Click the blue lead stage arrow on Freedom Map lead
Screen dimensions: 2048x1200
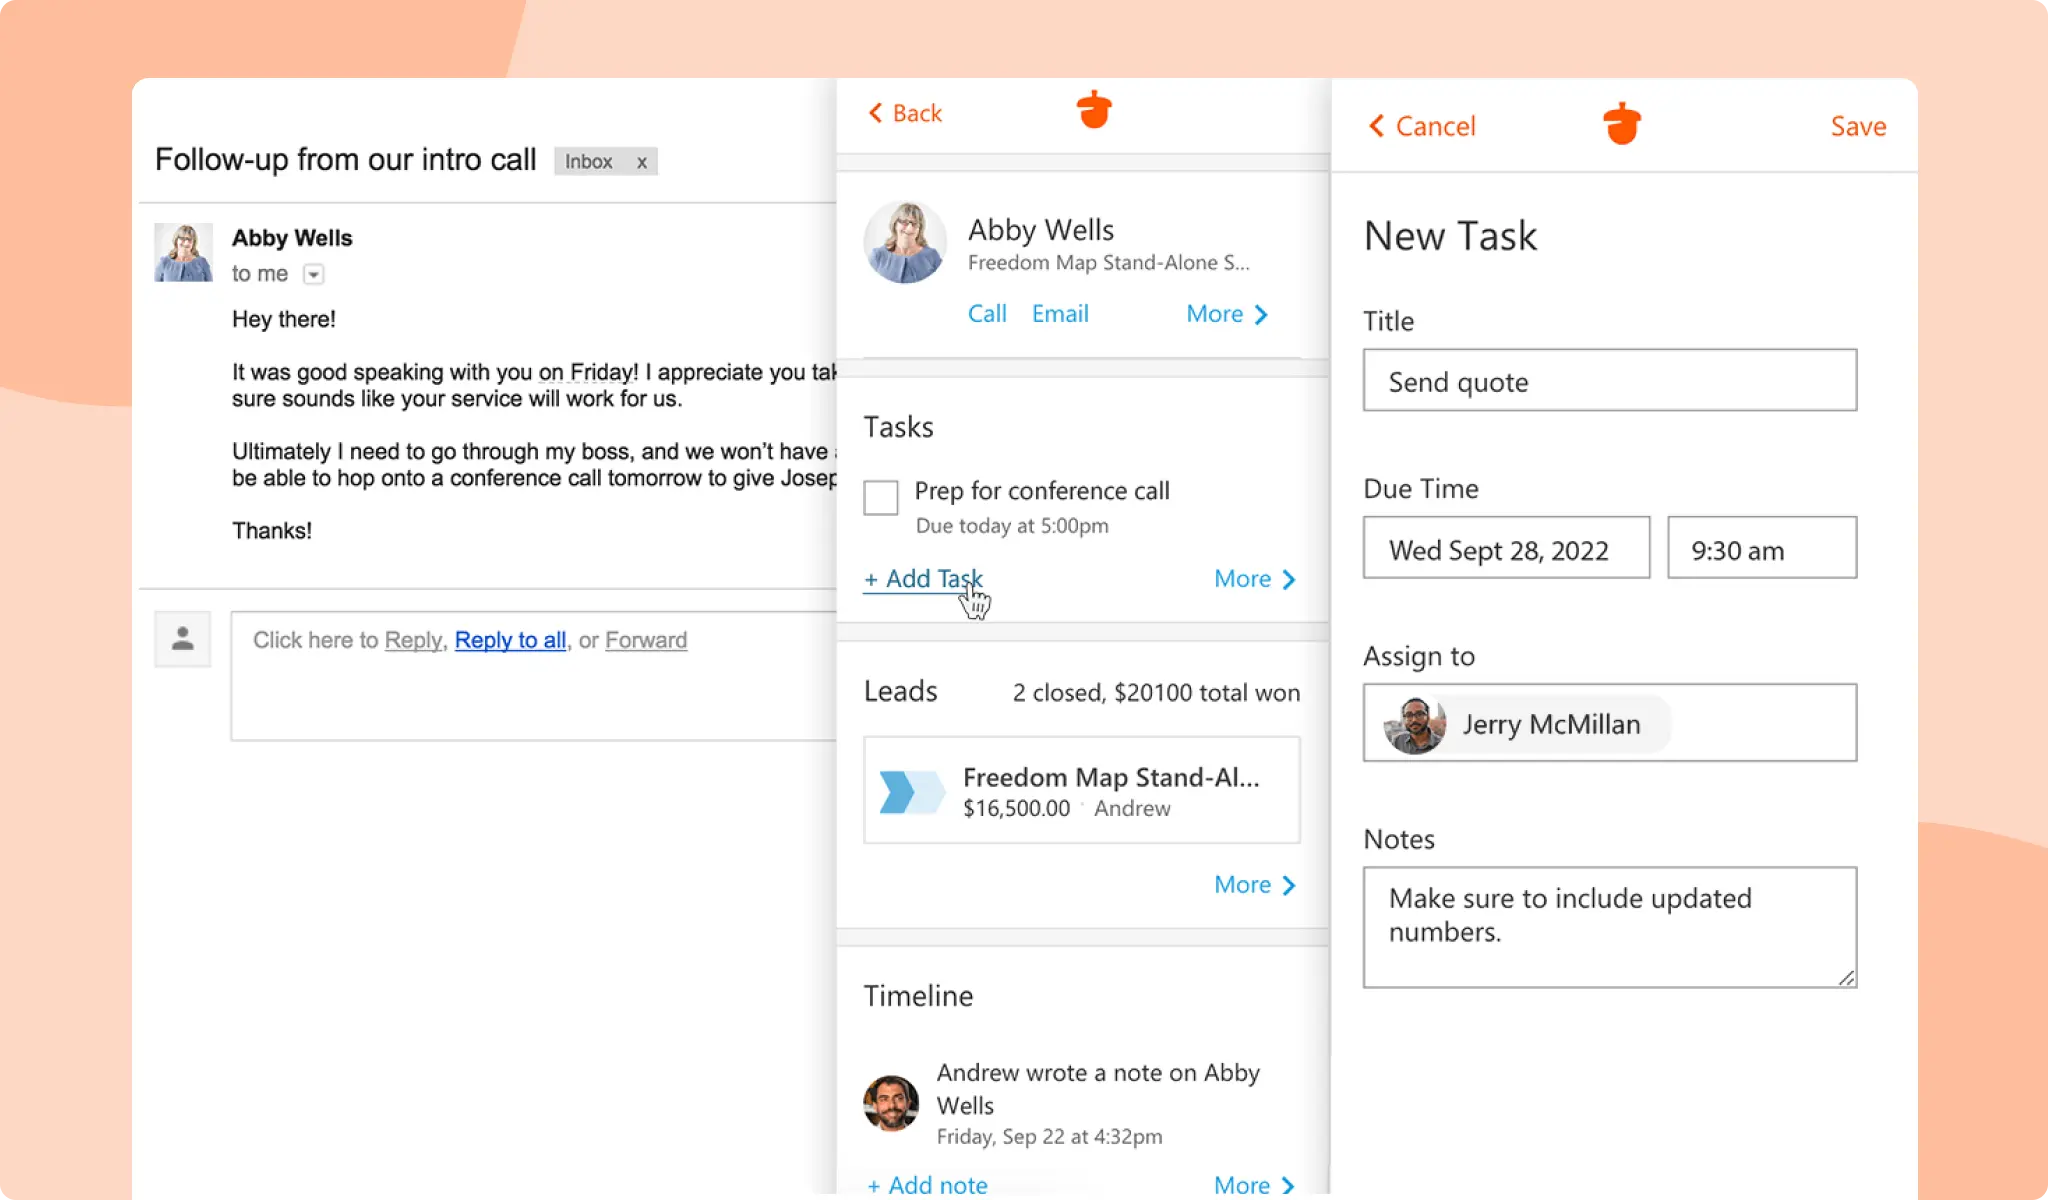[911, 790]
